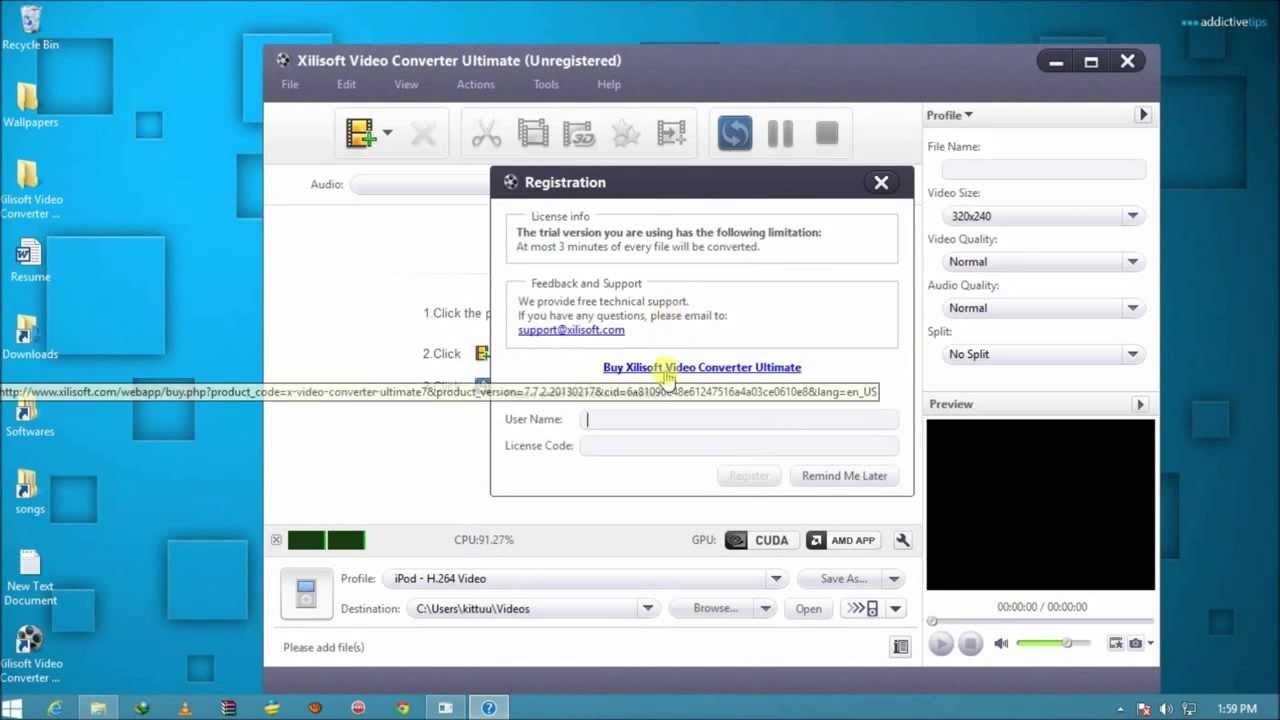1280x720 pixels.
Task: Open Google Chrome from the taskbar
Action: 402,708
